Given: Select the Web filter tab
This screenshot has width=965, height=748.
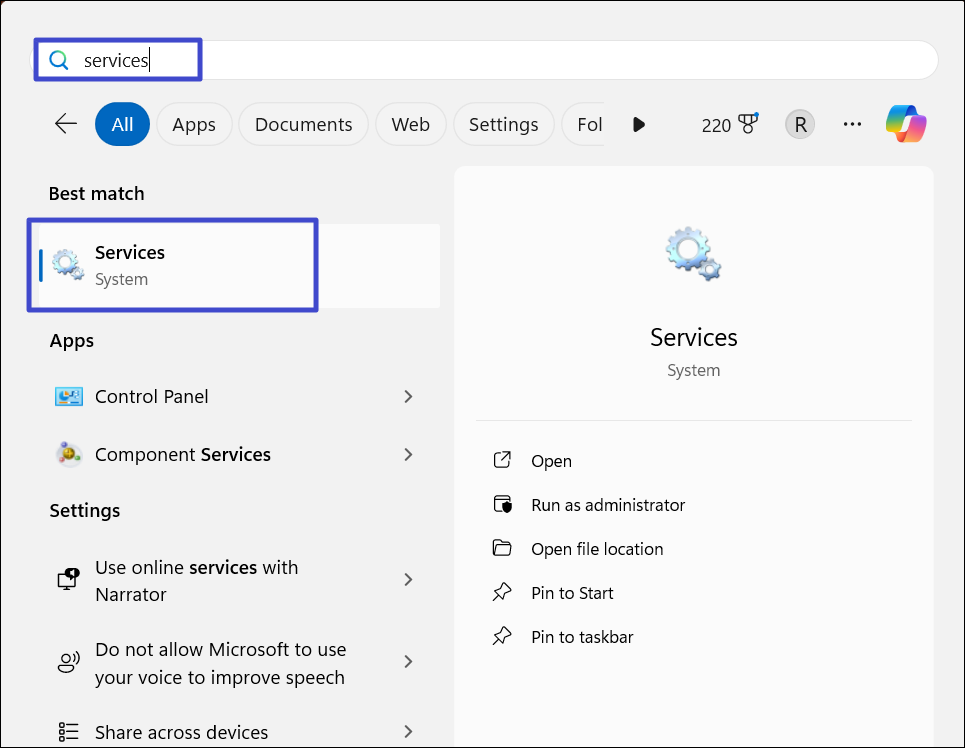Looking at the screenshot, I should tap(410, 124).
